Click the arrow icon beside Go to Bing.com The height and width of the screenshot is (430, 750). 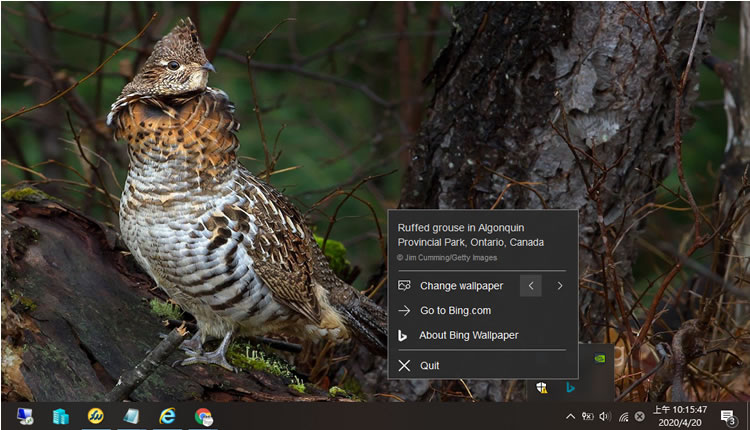click(404, 311)
